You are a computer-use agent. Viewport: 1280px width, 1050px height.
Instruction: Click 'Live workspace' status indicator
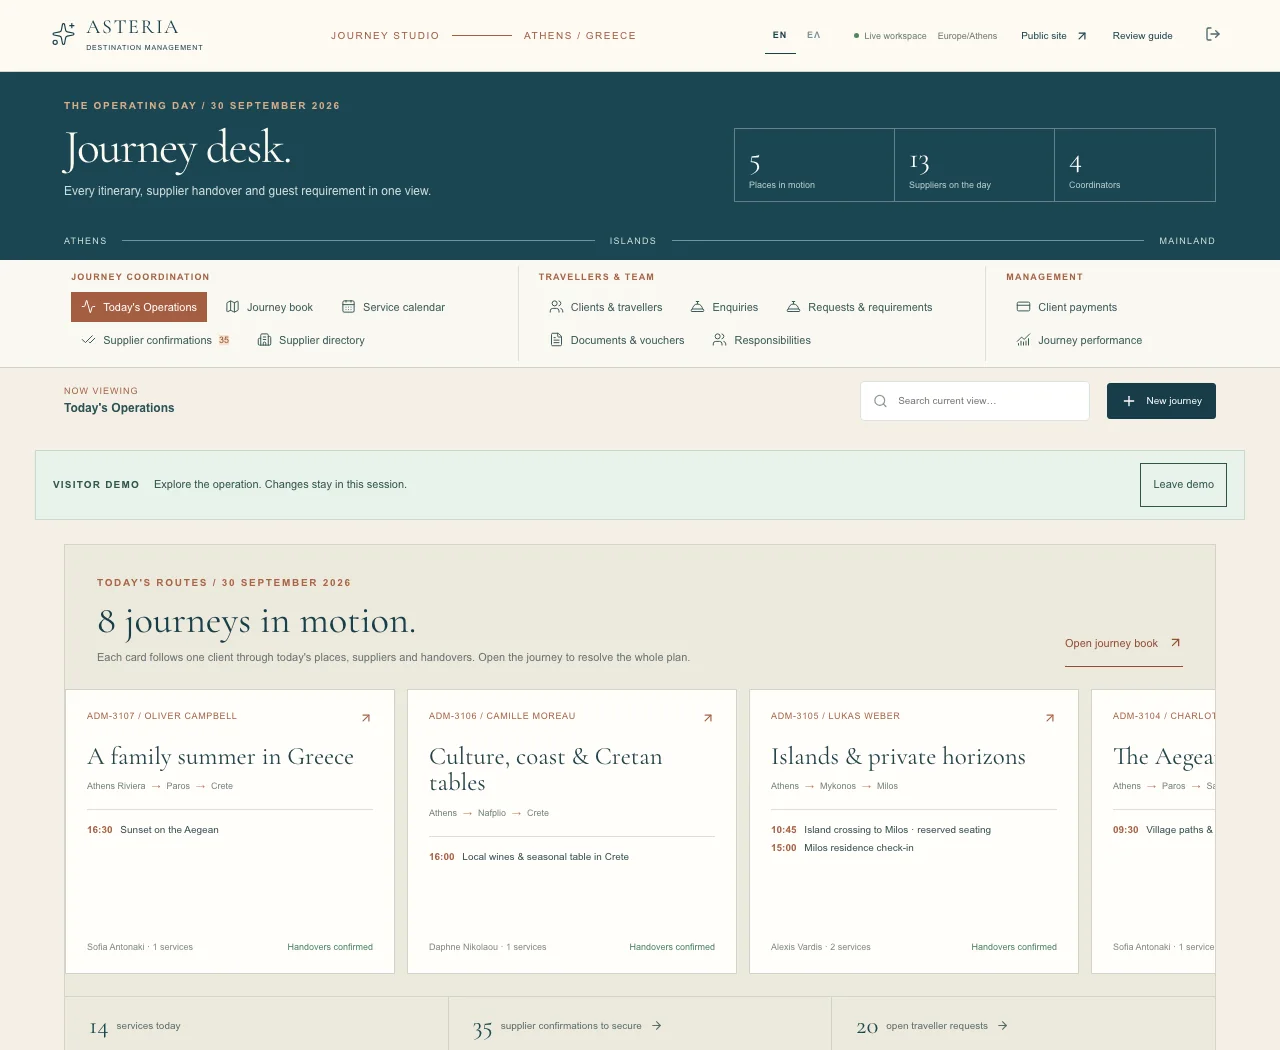pyautogui.click(x=890, y=36)
